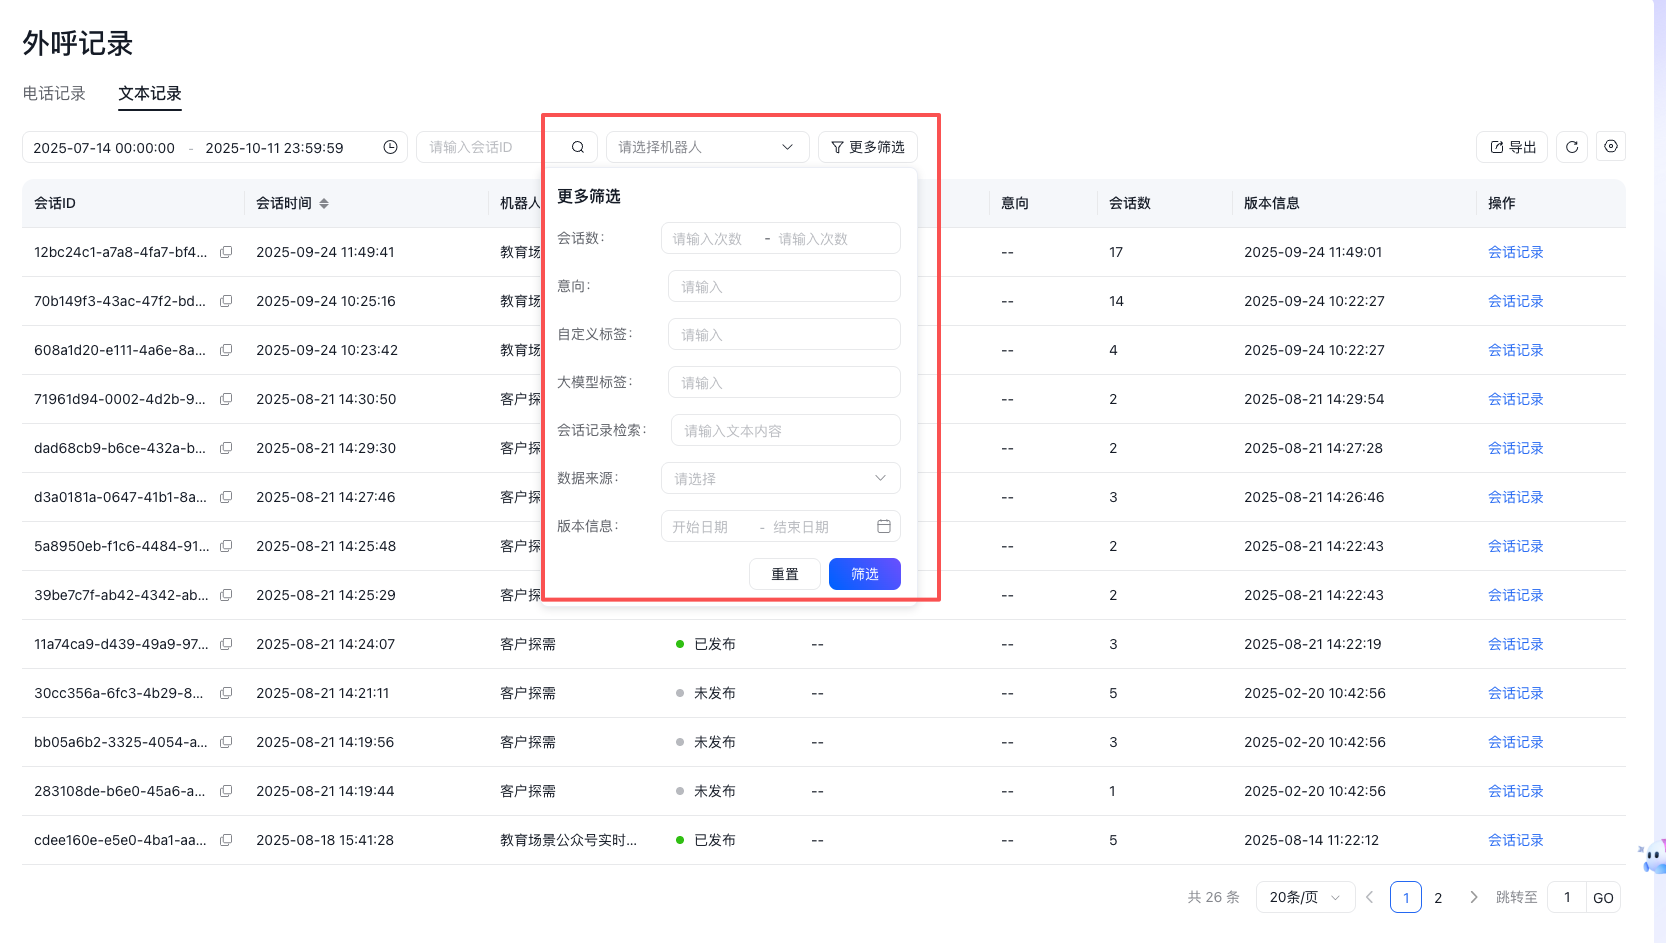Image resolution: width=1666 pixels, height=943 pixels.
Task: Select the 文本记录 tab
Action: (x=150, y=93)
